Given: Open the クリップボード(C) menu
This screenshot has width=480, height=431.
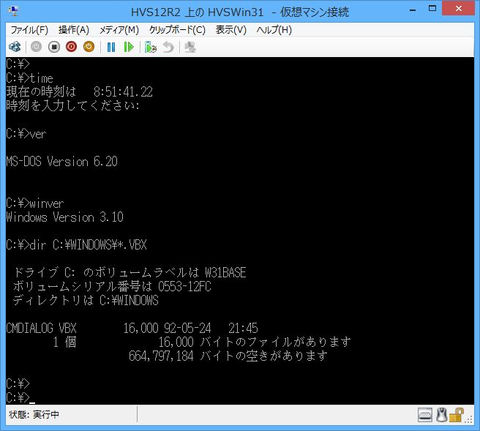Looking at the screenshot, I should 177,30.
